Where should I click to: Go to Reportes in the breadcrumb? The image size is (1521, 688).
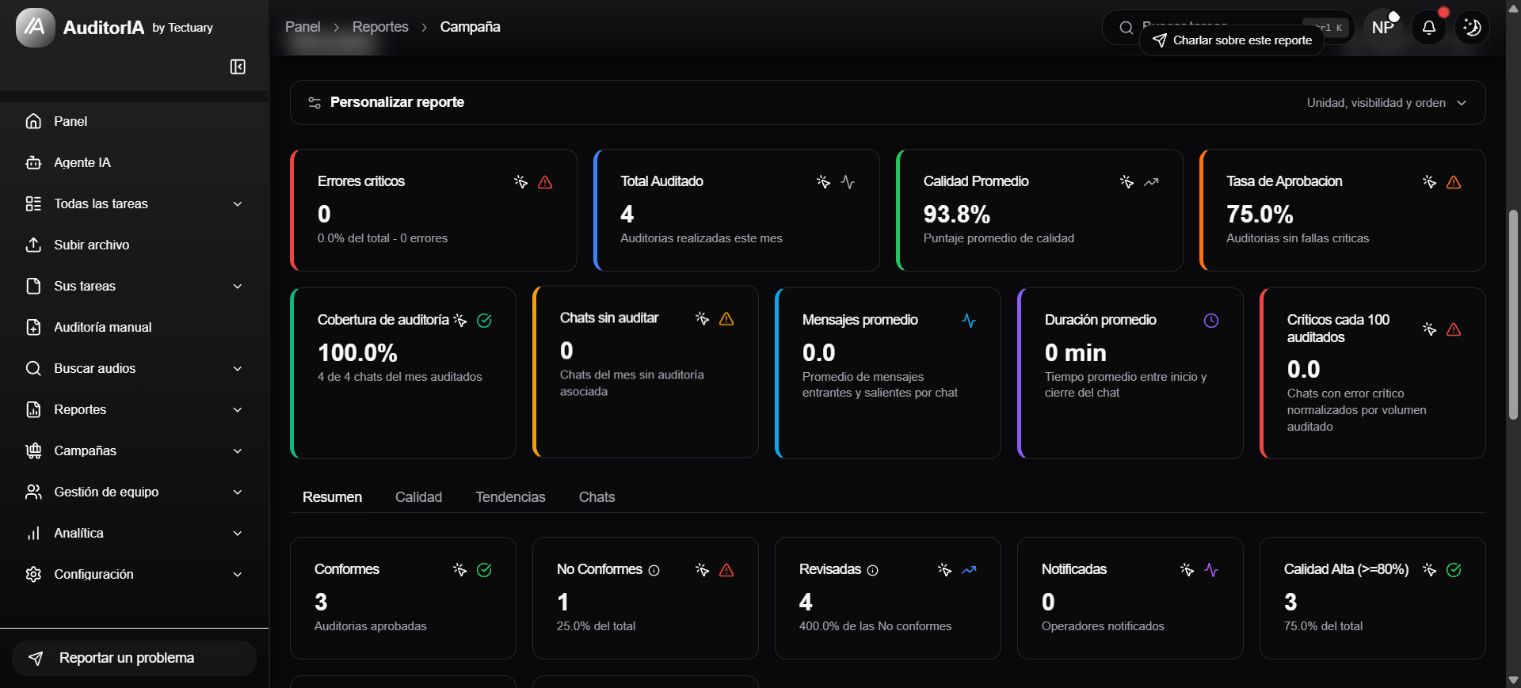click(x=380, y=27)
